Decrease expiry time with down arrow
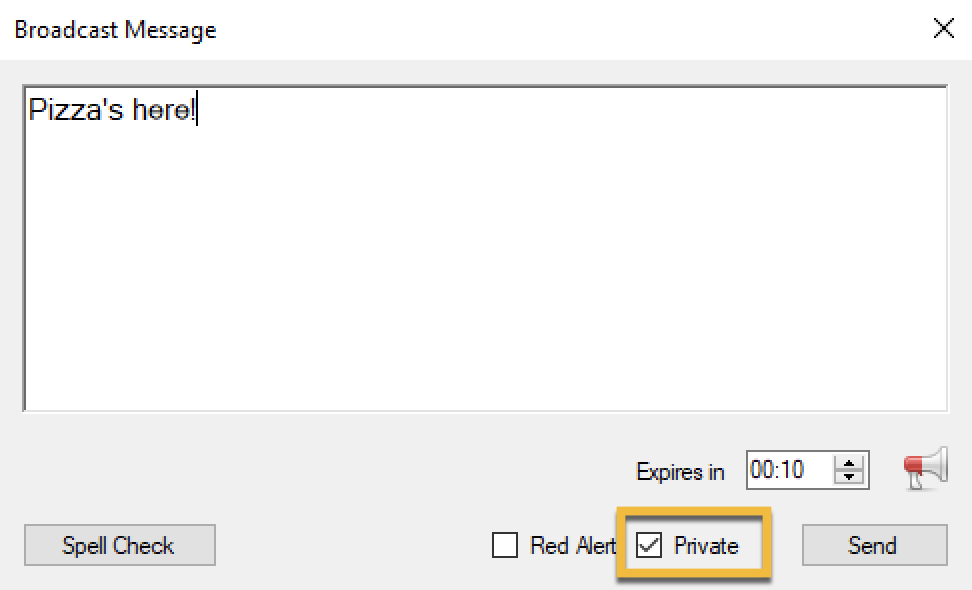The width and height of the screenshot is (972, 590). (849, 477)
